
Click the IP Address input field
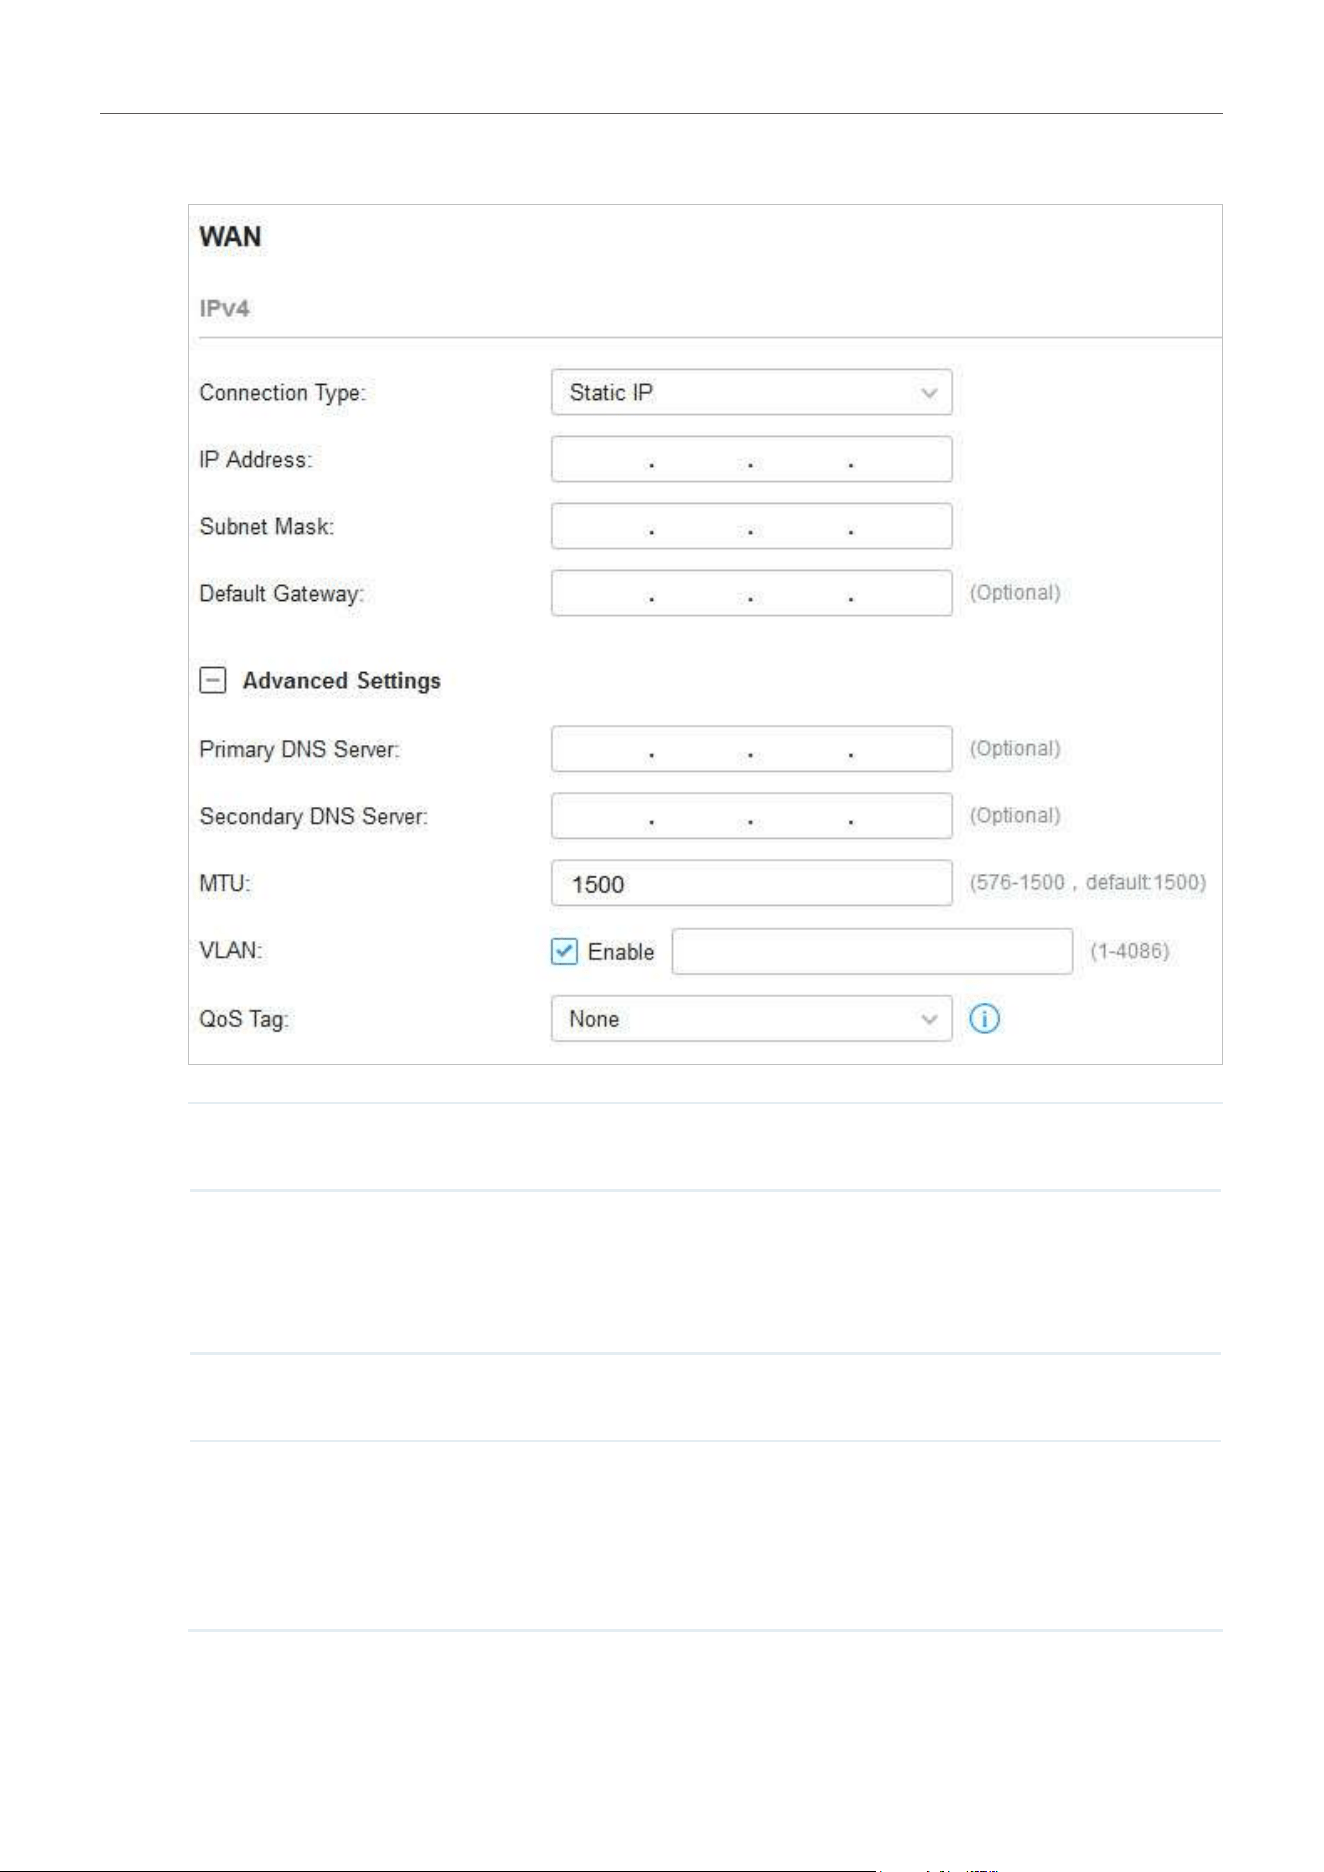tap(751, 459)
